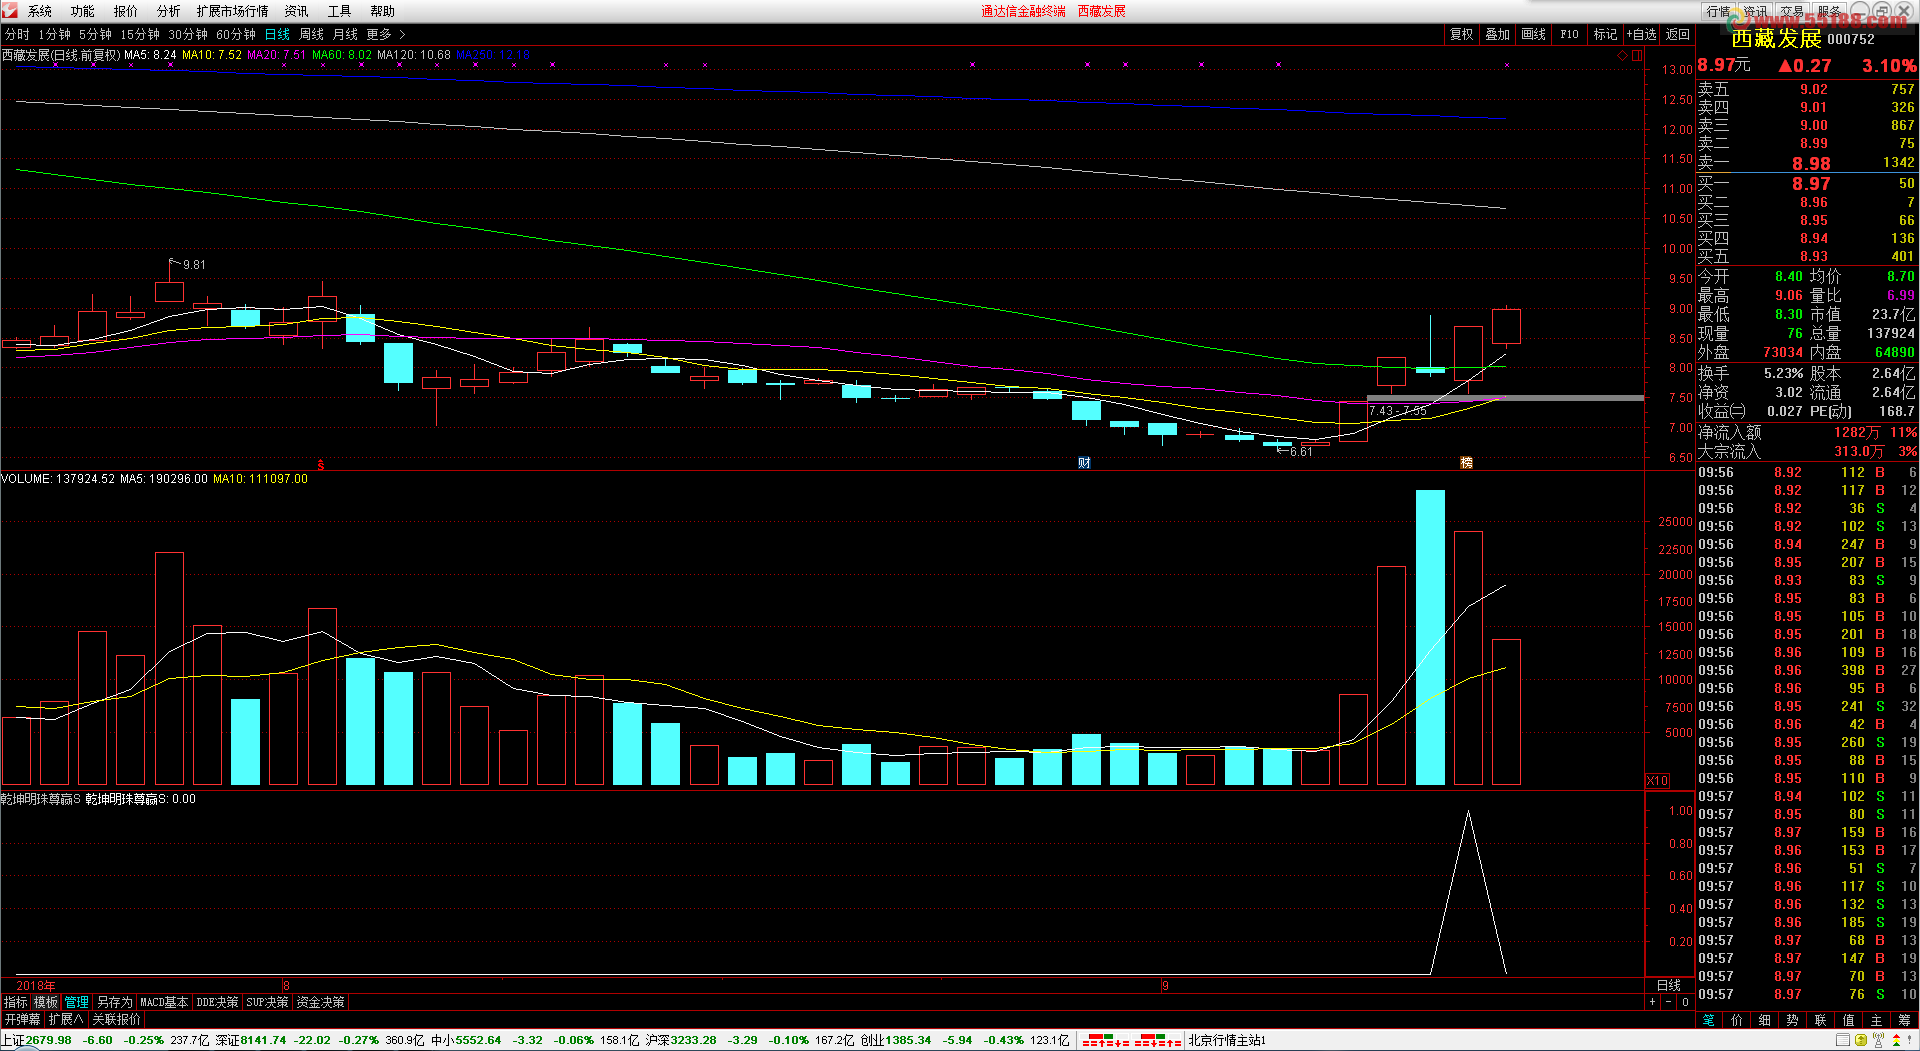The image size is (1920, 1051).
Task: Reset zoom with 0 button
Action: point(1685,1001)
